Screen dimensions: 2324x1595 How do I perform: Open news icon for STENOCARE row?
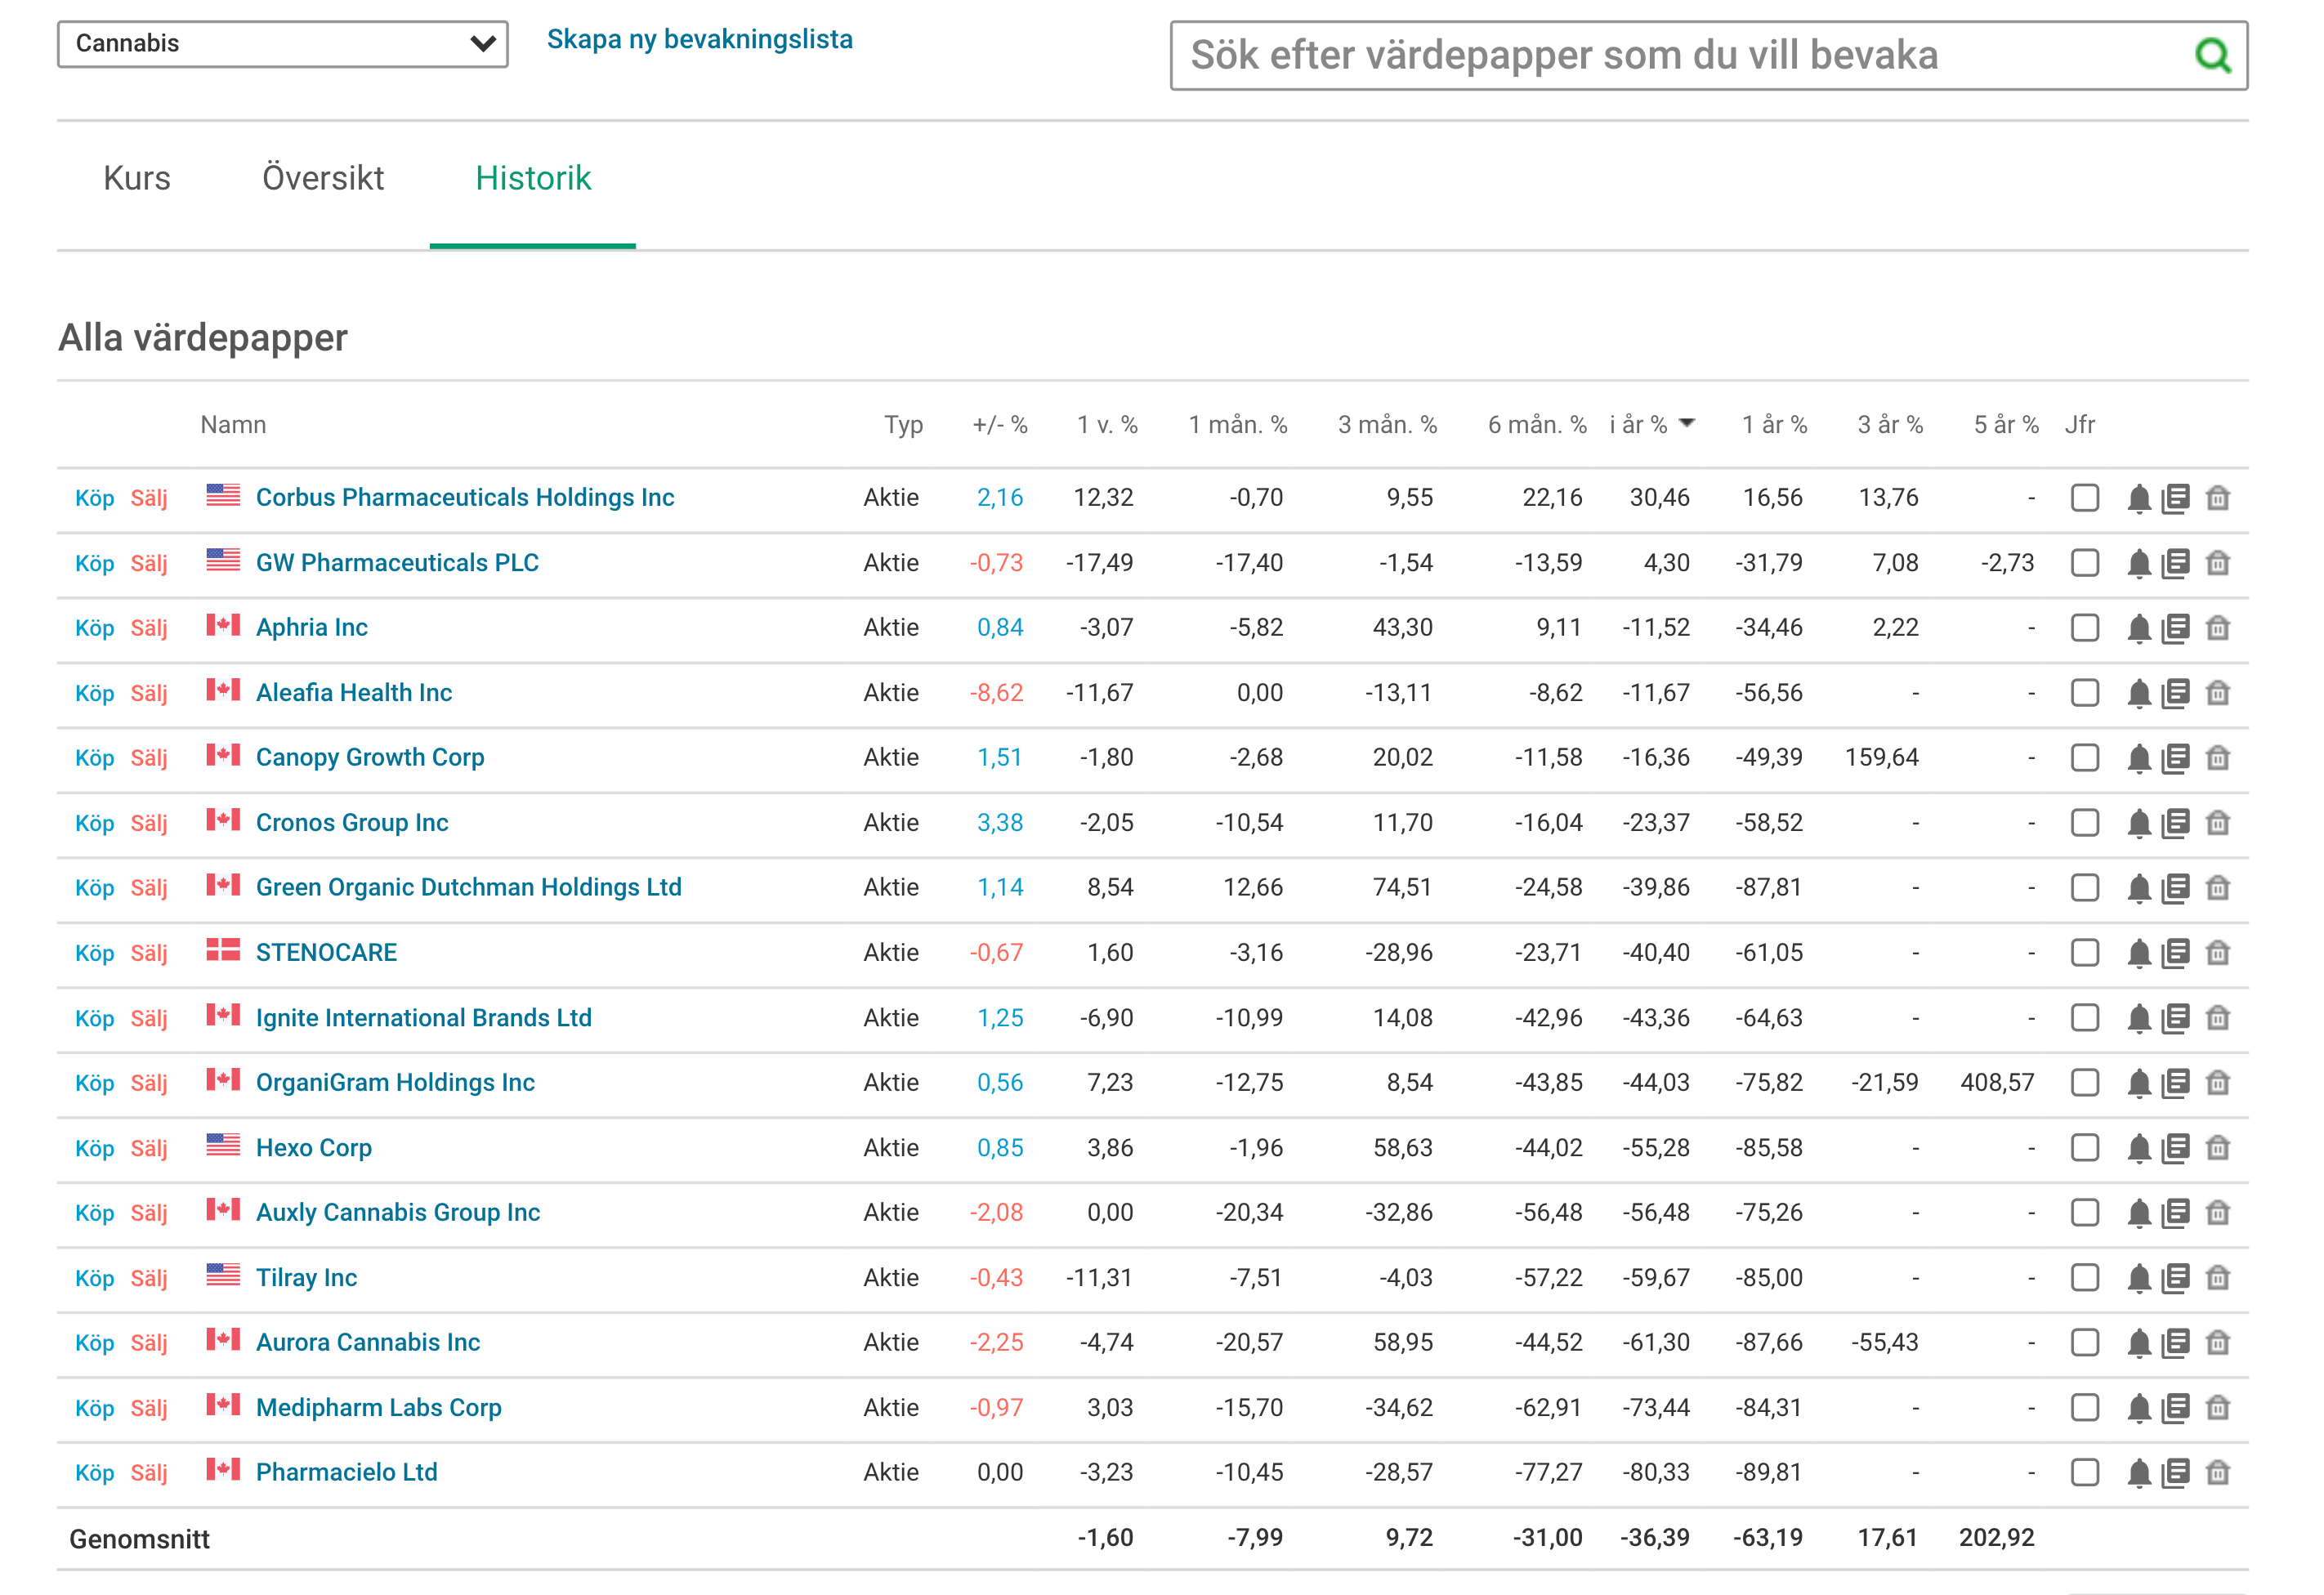(x=2176, y=953)
